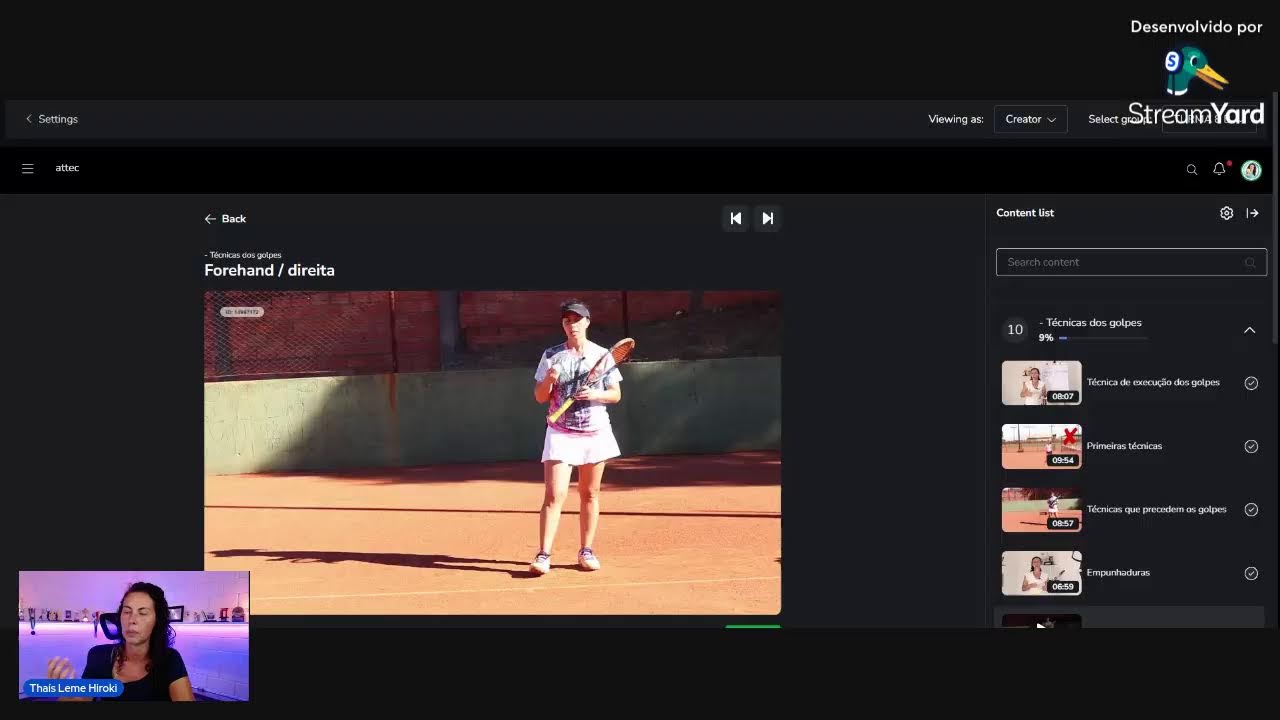The image size is (1280, 720).
Task: Open the user profile avatar
Action: coord(1251,170)
